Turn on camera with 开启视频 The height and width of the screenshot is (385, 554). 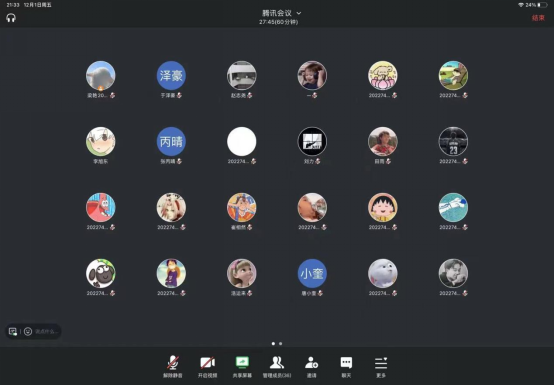tap(207, 366)
